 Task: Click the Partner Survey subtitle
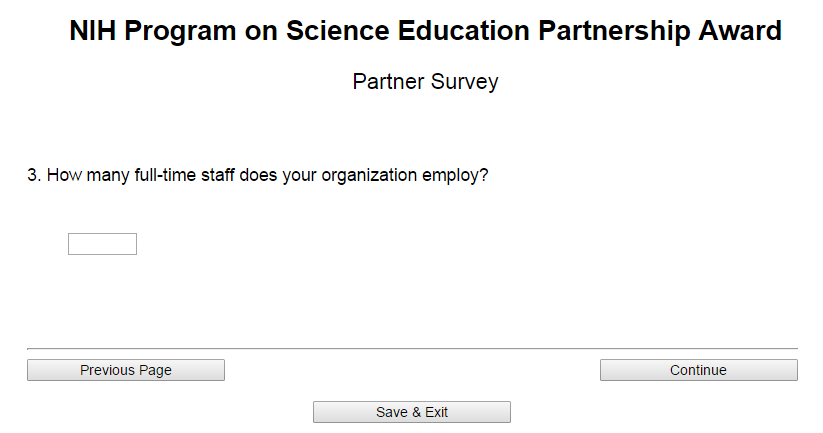click(x=425, y=82)
